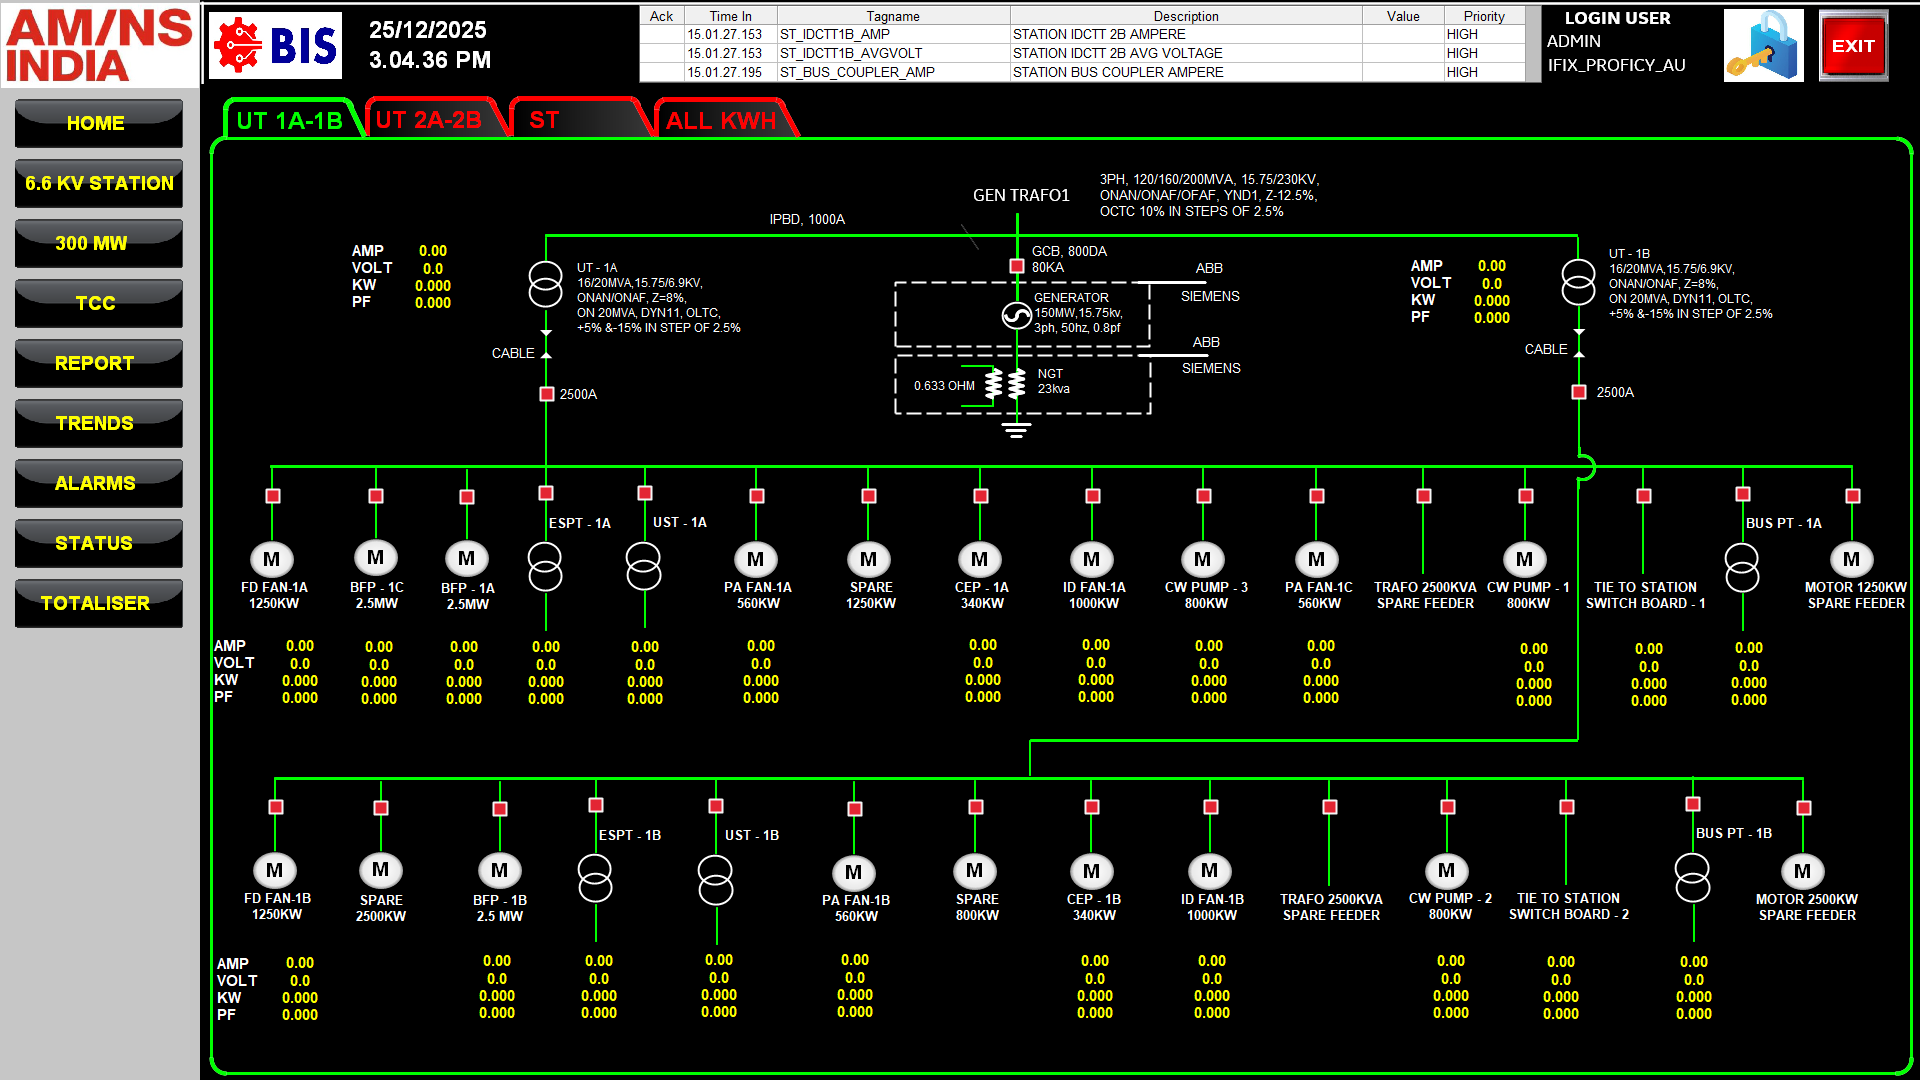Click the BUS PT-1B transformer symbol

point(1692,877)
